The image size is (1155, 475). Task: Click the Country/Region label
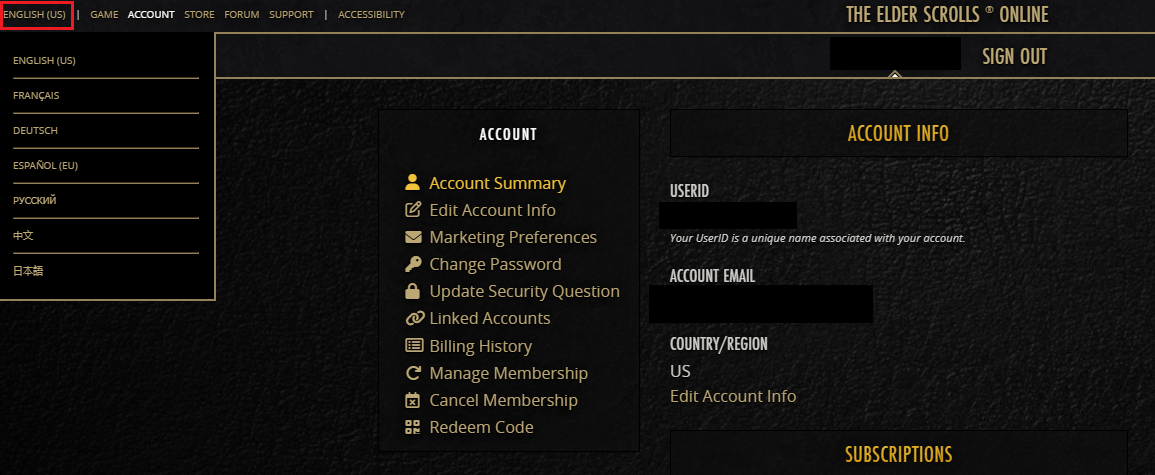719,345
